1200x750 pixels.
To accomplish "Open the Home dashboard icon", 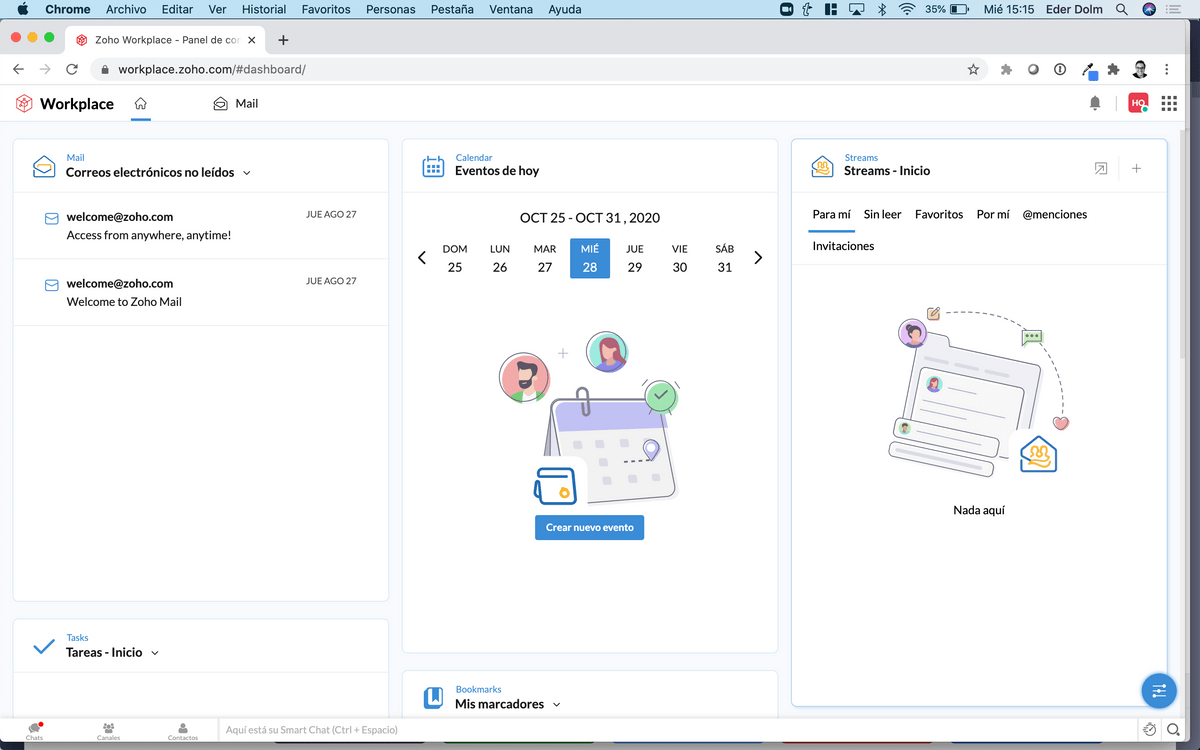I will (x=141, y=103).
